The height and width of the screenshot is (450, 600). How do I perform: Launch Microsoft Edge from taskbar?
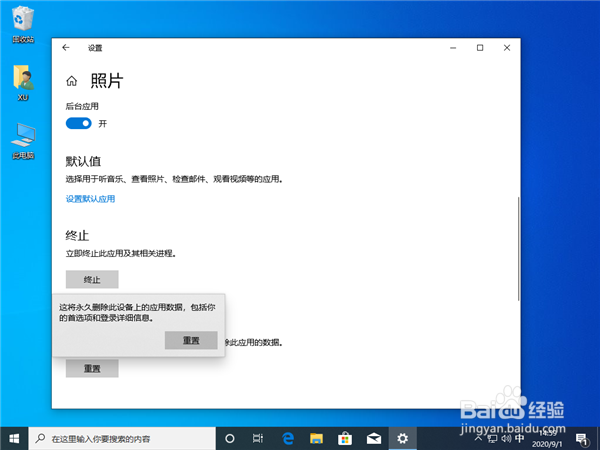pos(287,439)
